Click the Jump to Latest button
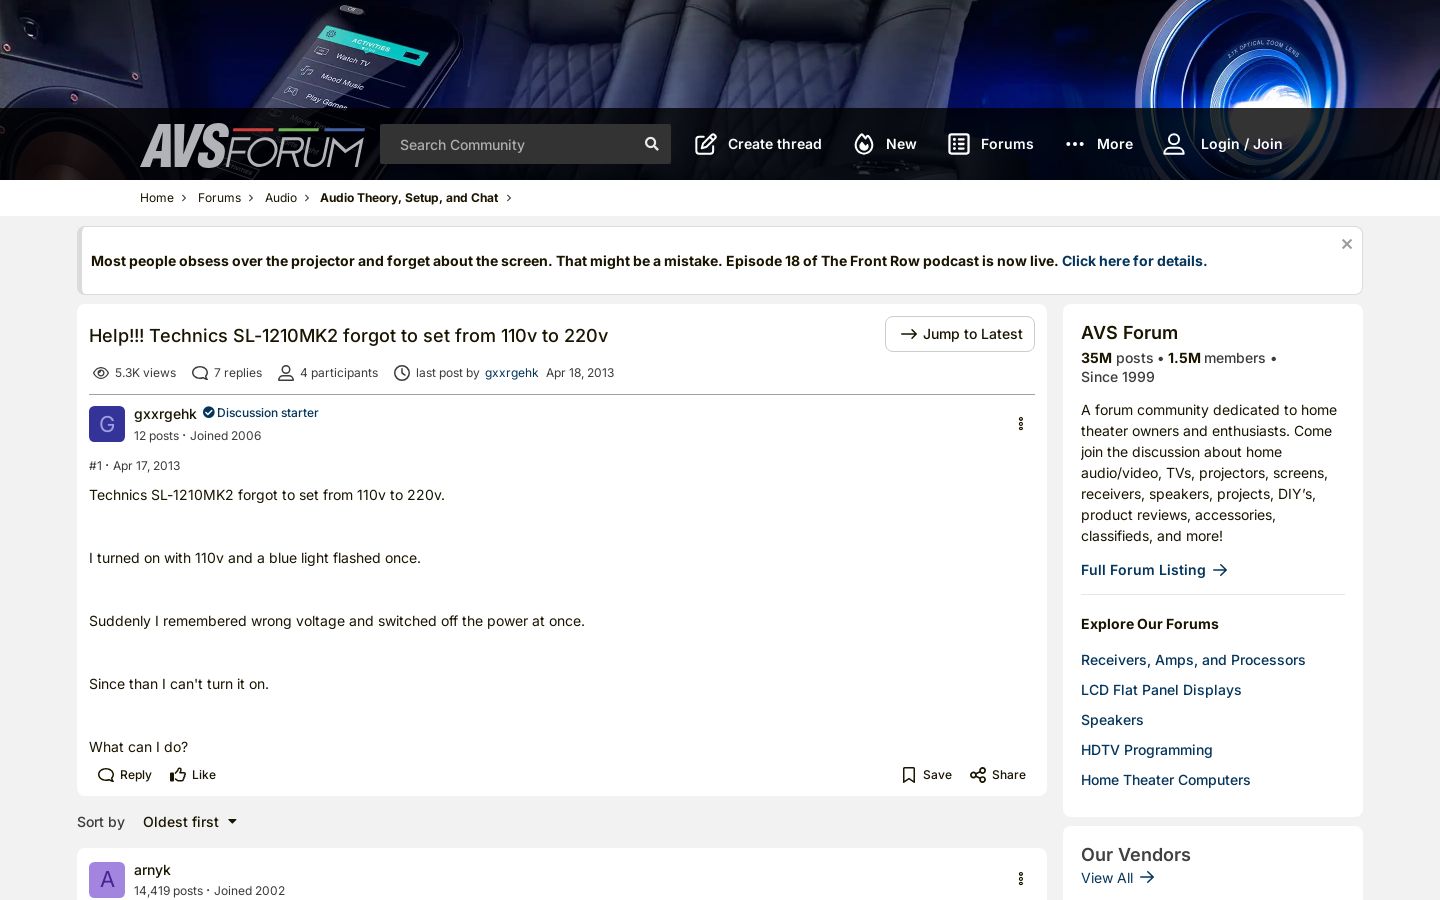 pos(960,334)
